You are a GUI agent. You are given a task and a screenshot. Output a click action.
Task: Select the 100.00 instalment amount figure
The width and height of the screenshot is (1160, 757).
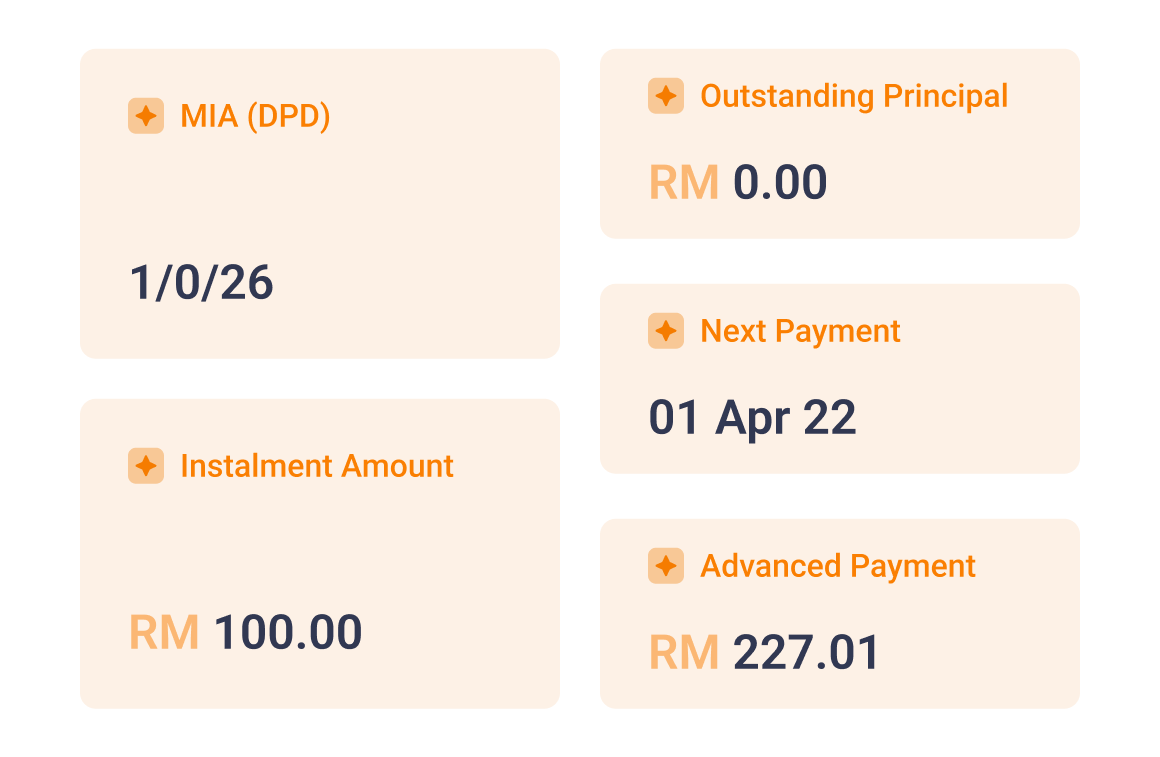288,633
